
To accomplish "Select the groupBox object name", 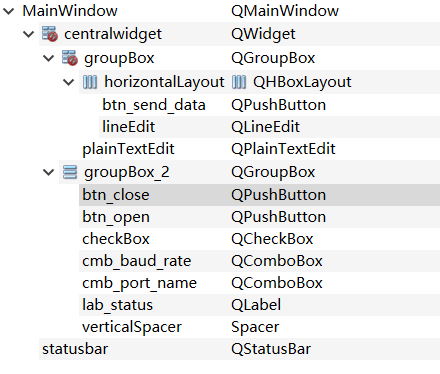I will click(119, 58).
